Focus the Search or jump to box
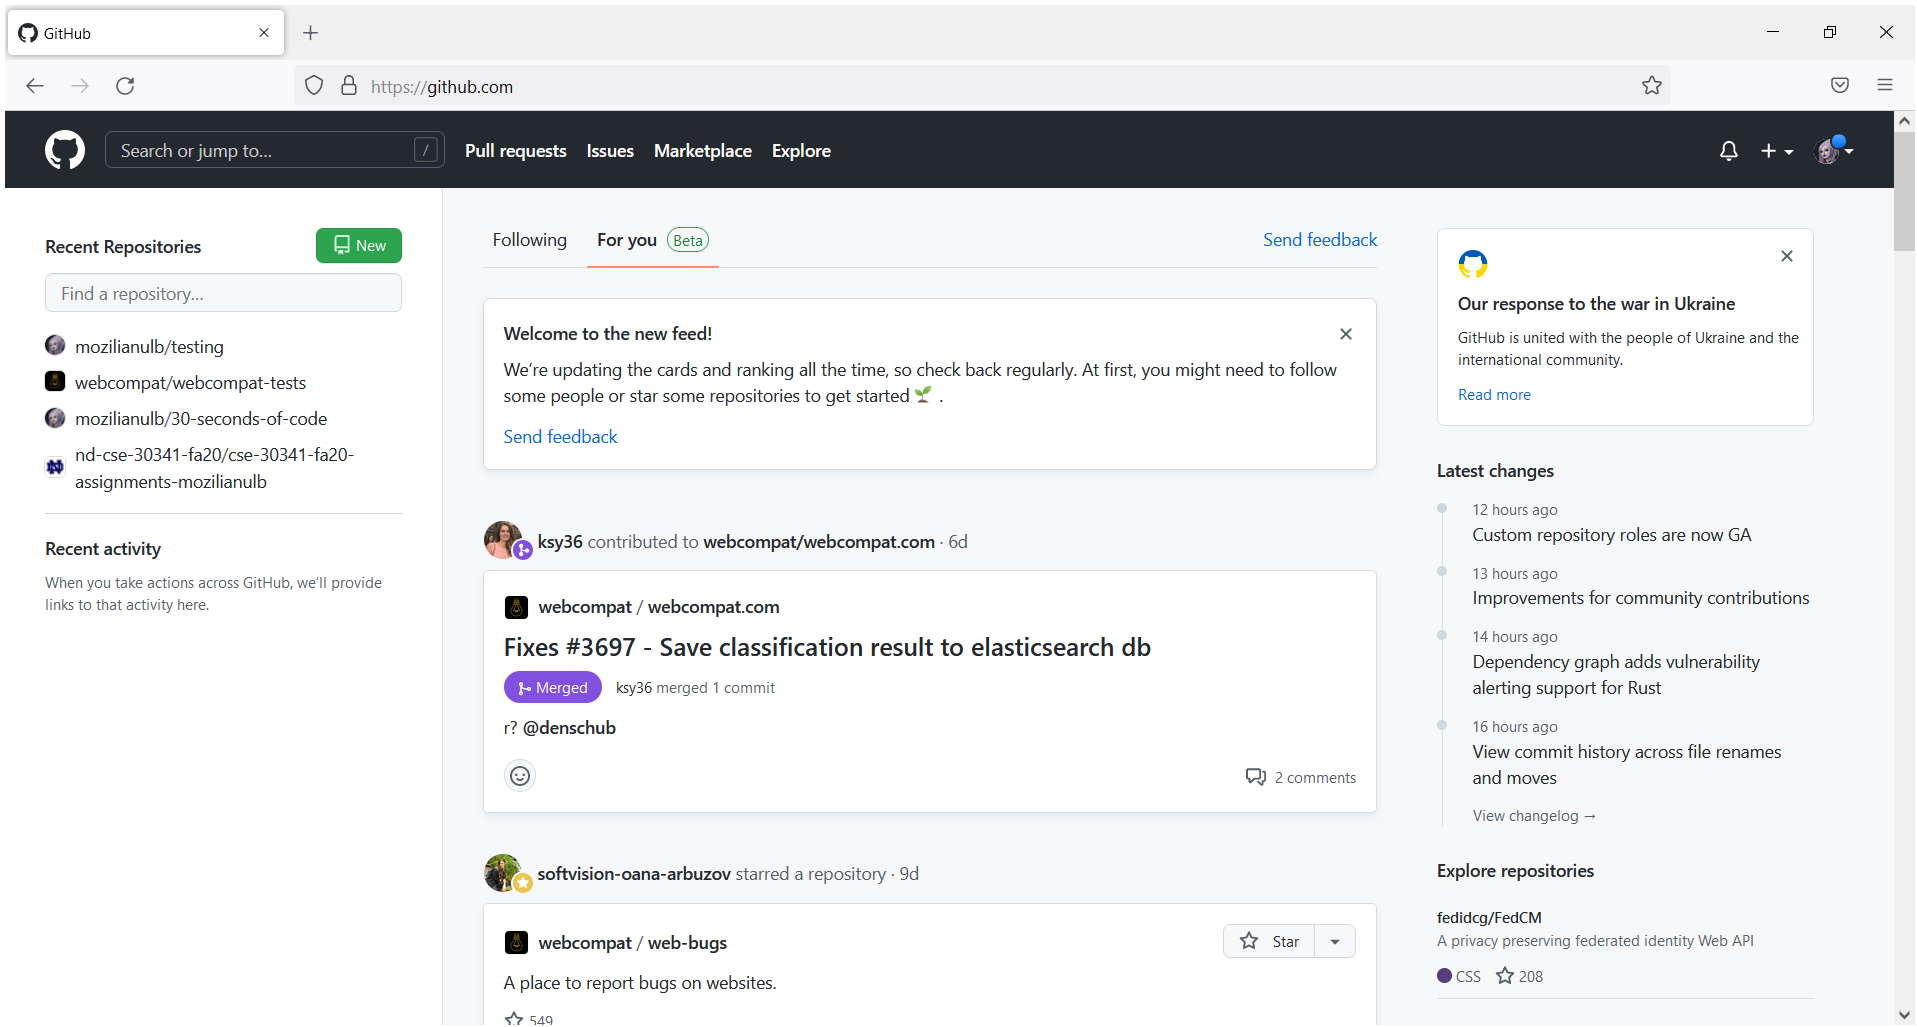Viewport: 1917px width, 1027px height. (275, 150)
